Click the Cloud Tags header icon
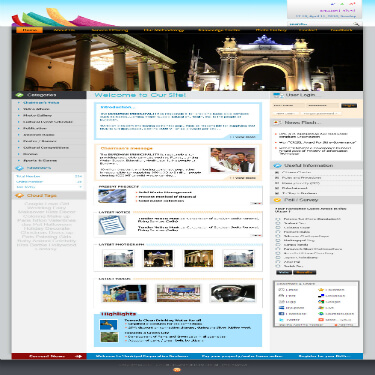 click(x=19, y=195)
